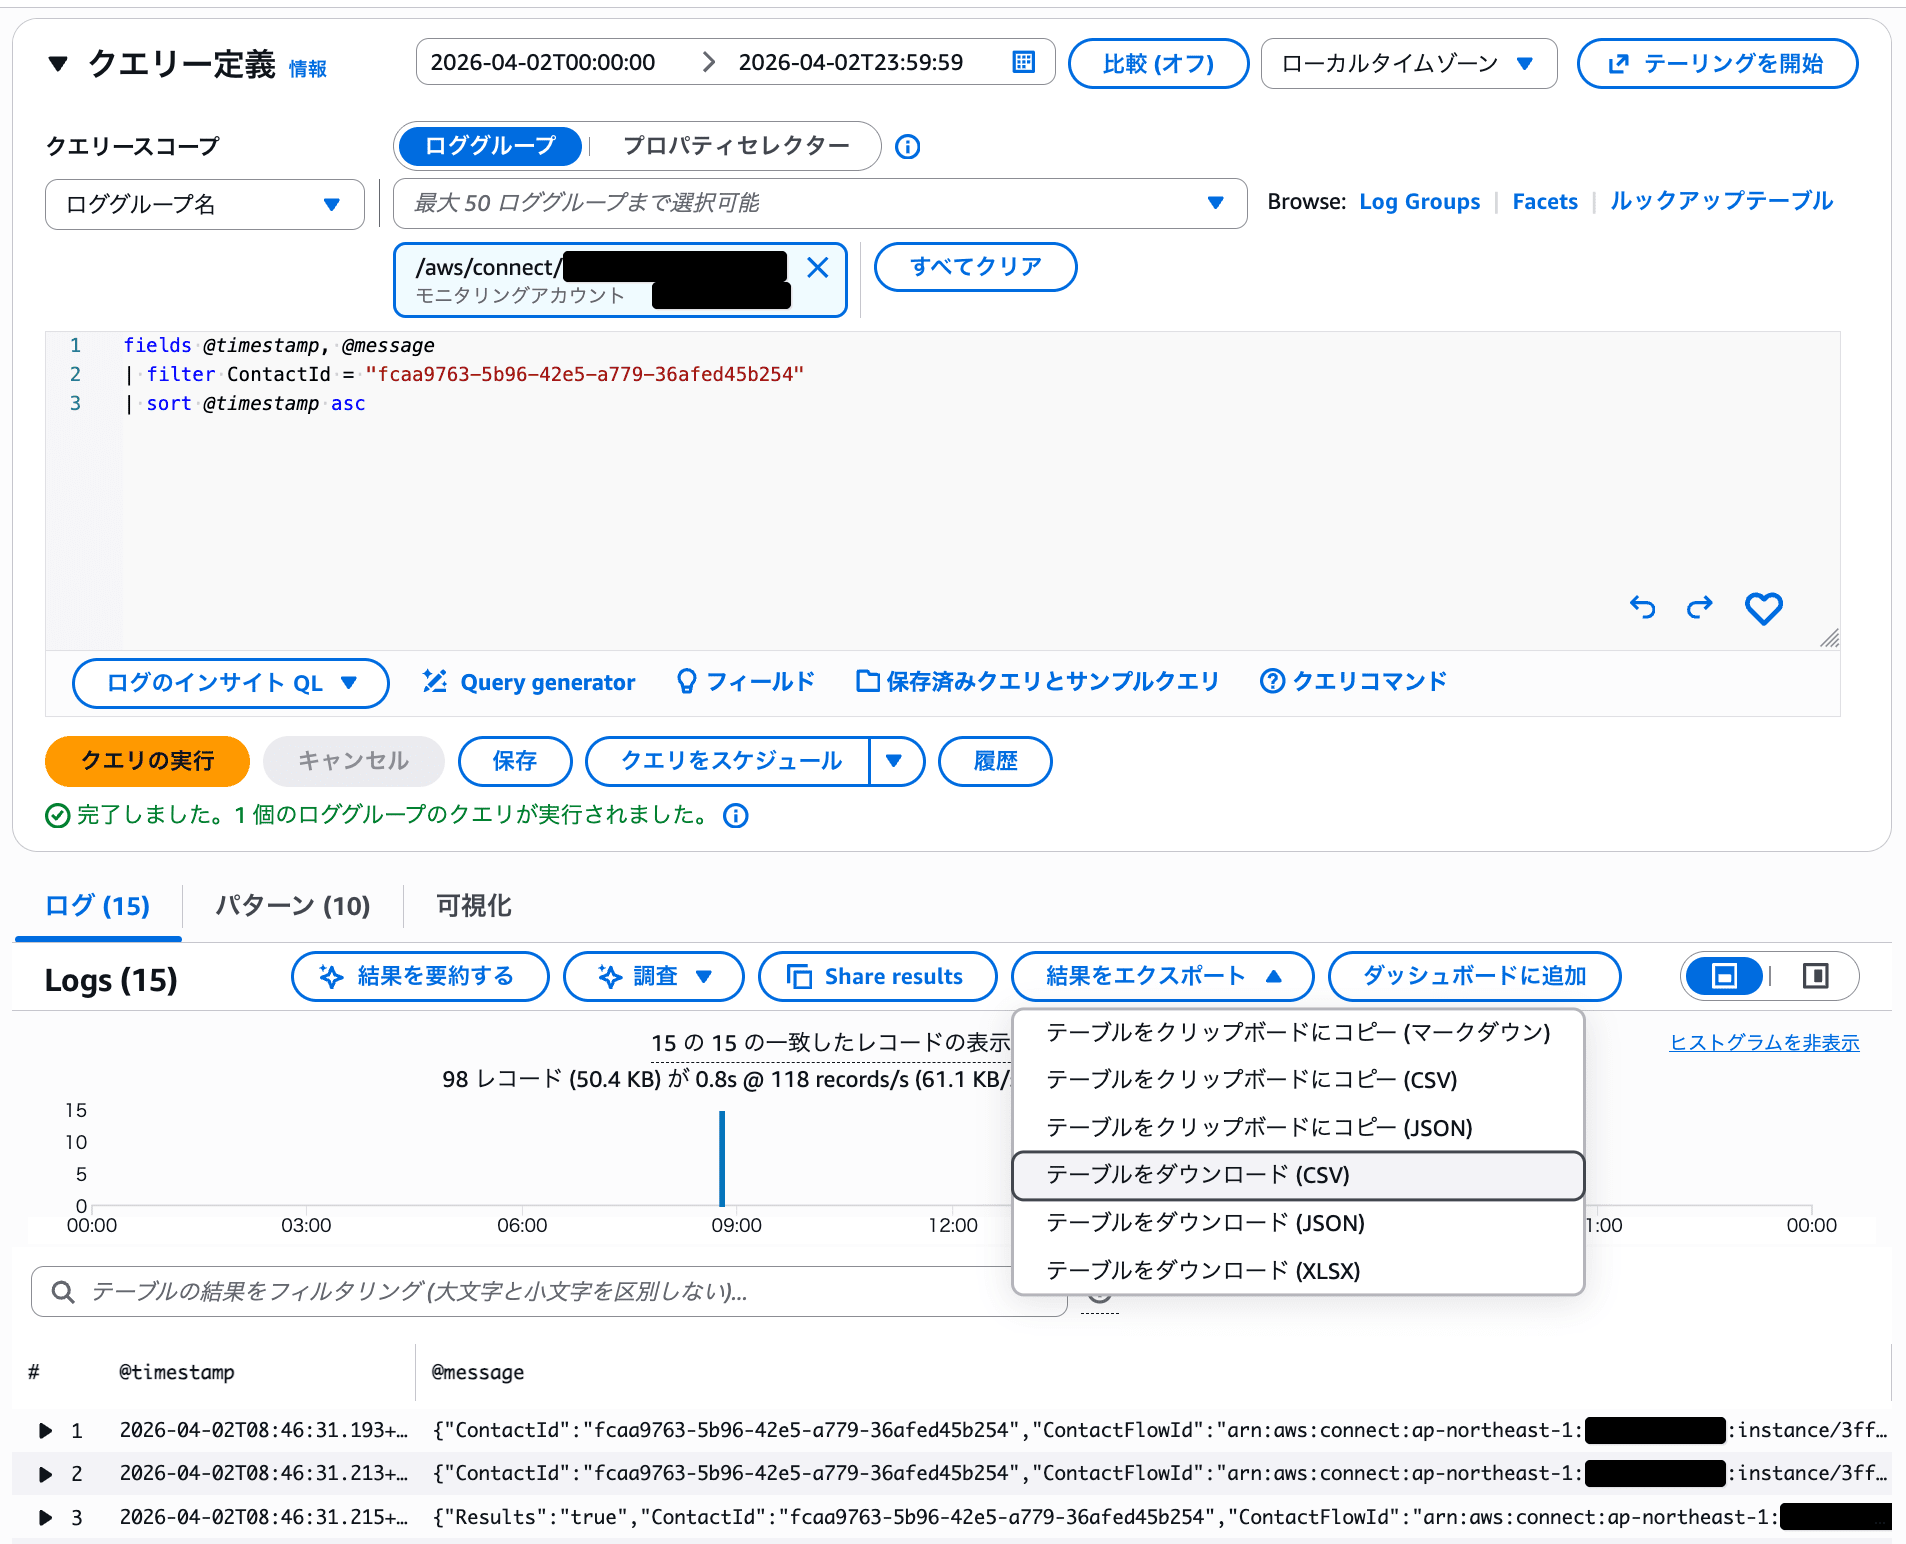Open the ローカルタイムゾーン timezone dropdown
The image size is (1906, 1544).
click(1408, 63)
